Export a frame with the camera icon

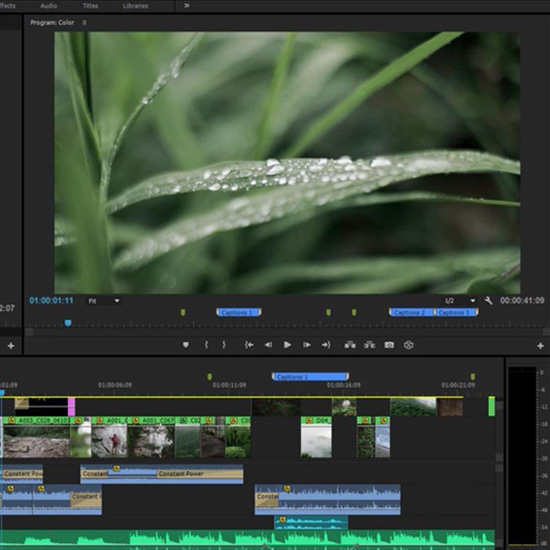coord(389,345)
